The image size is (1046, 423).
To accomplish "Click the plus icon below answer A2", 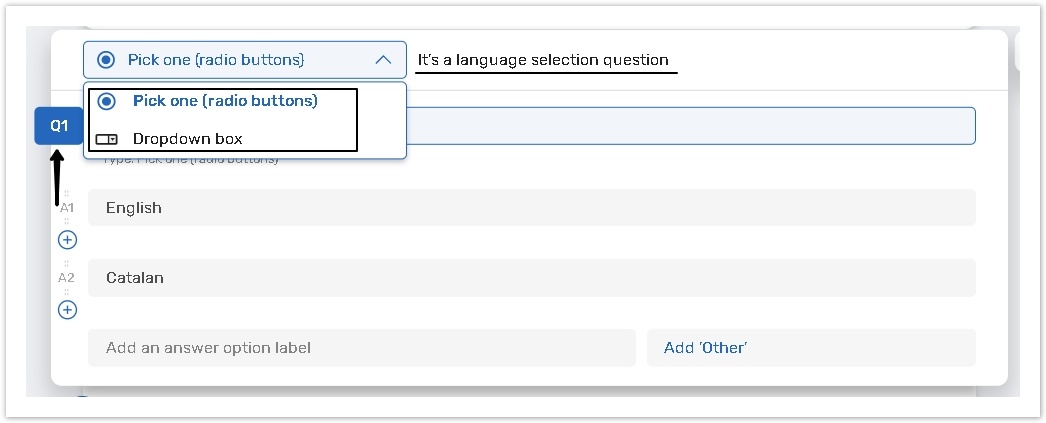I will 67,310.
